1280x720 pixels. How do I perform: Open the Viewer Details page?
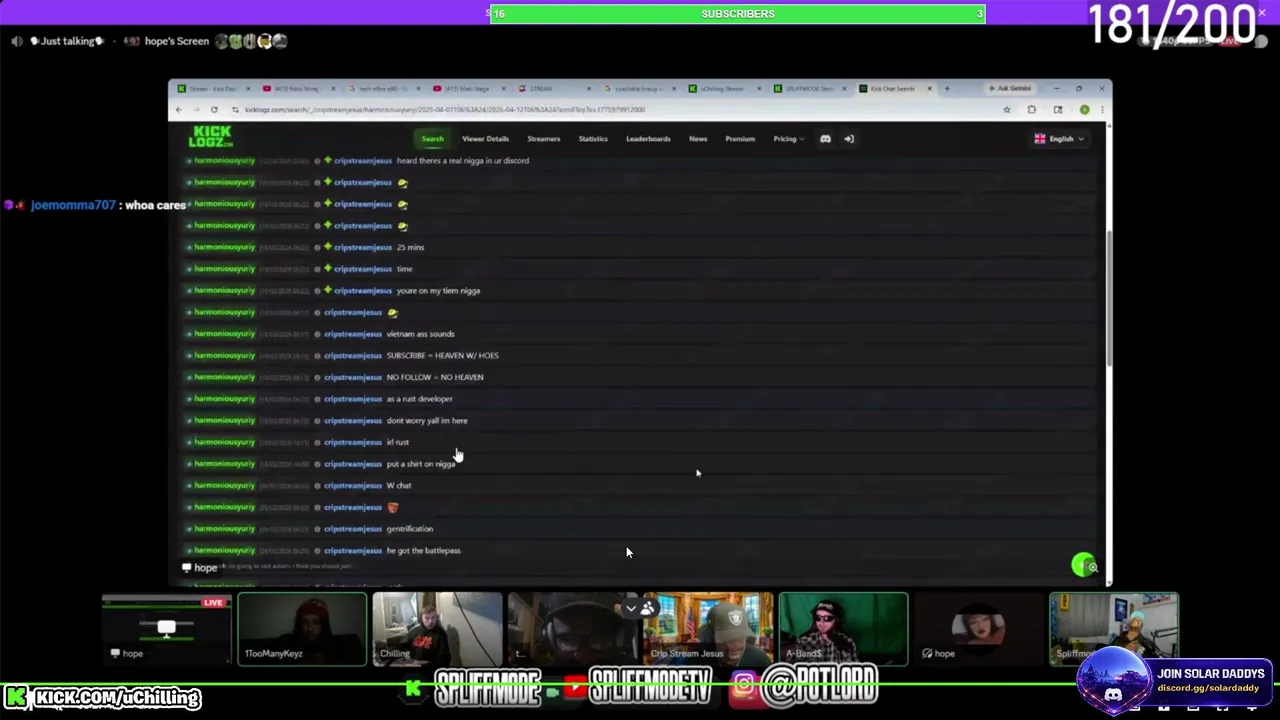click(x=485, y=139)
